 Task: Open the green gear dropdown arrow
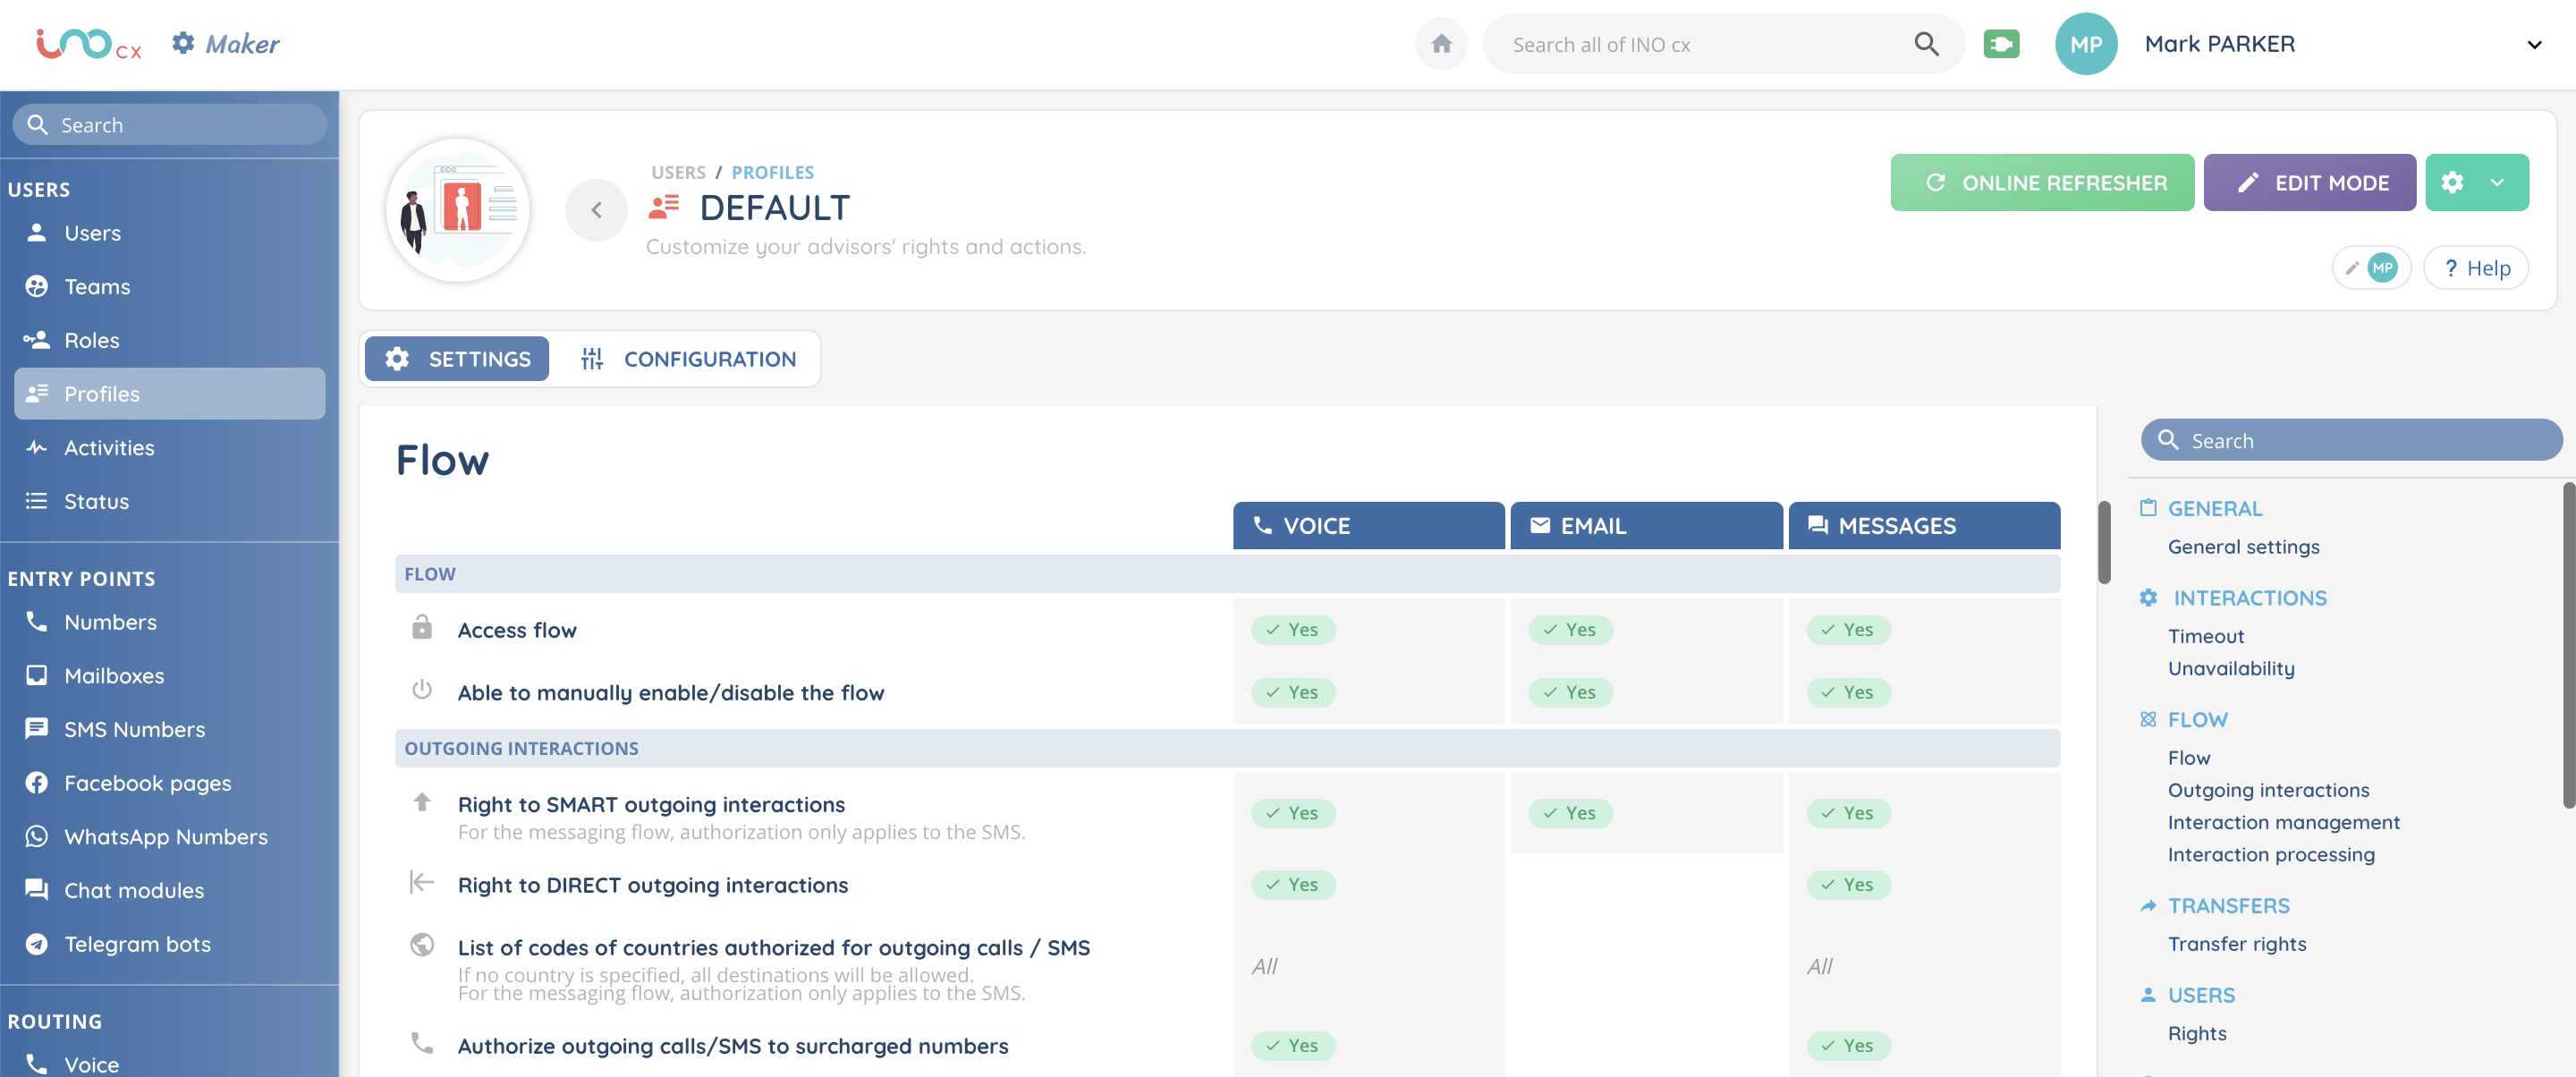[2497, 183]
